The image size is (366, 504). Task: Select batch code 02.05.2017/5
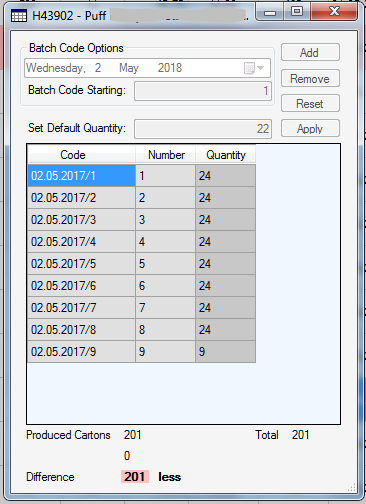(x=81, y=263)
